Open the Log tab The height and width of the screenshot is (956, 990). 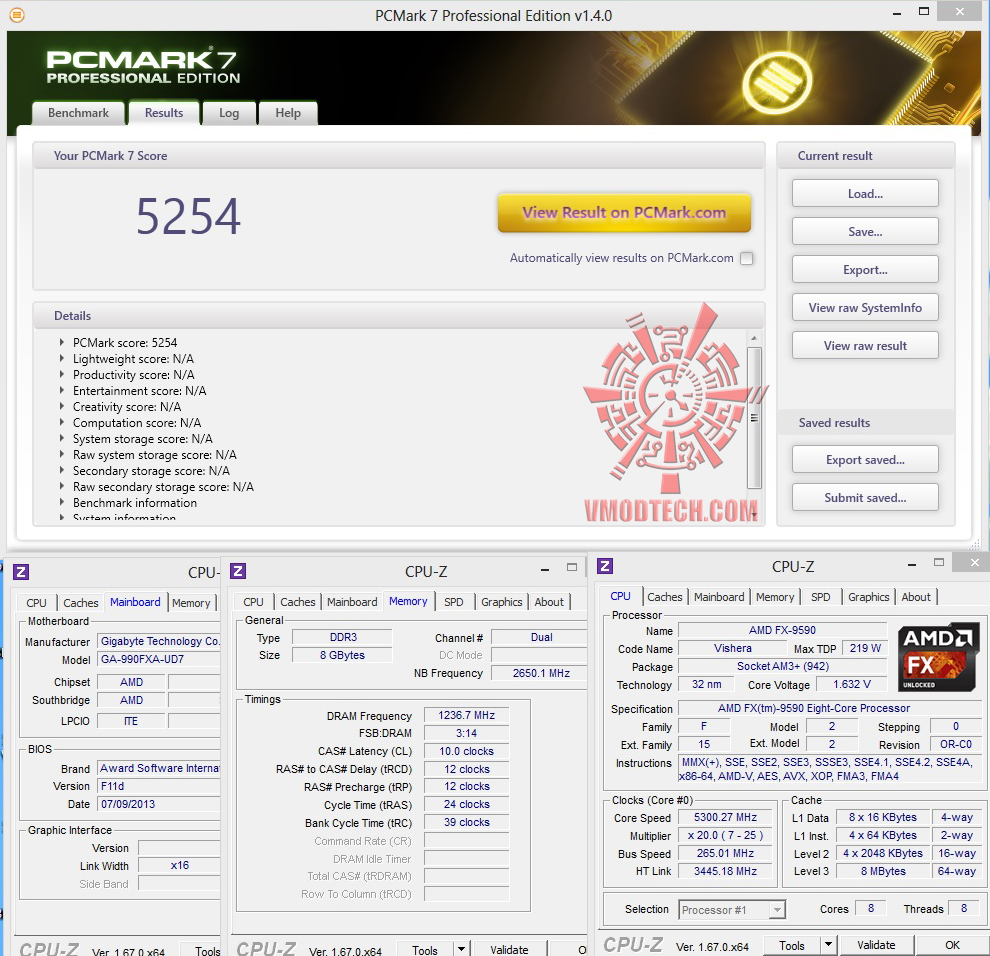229,113
